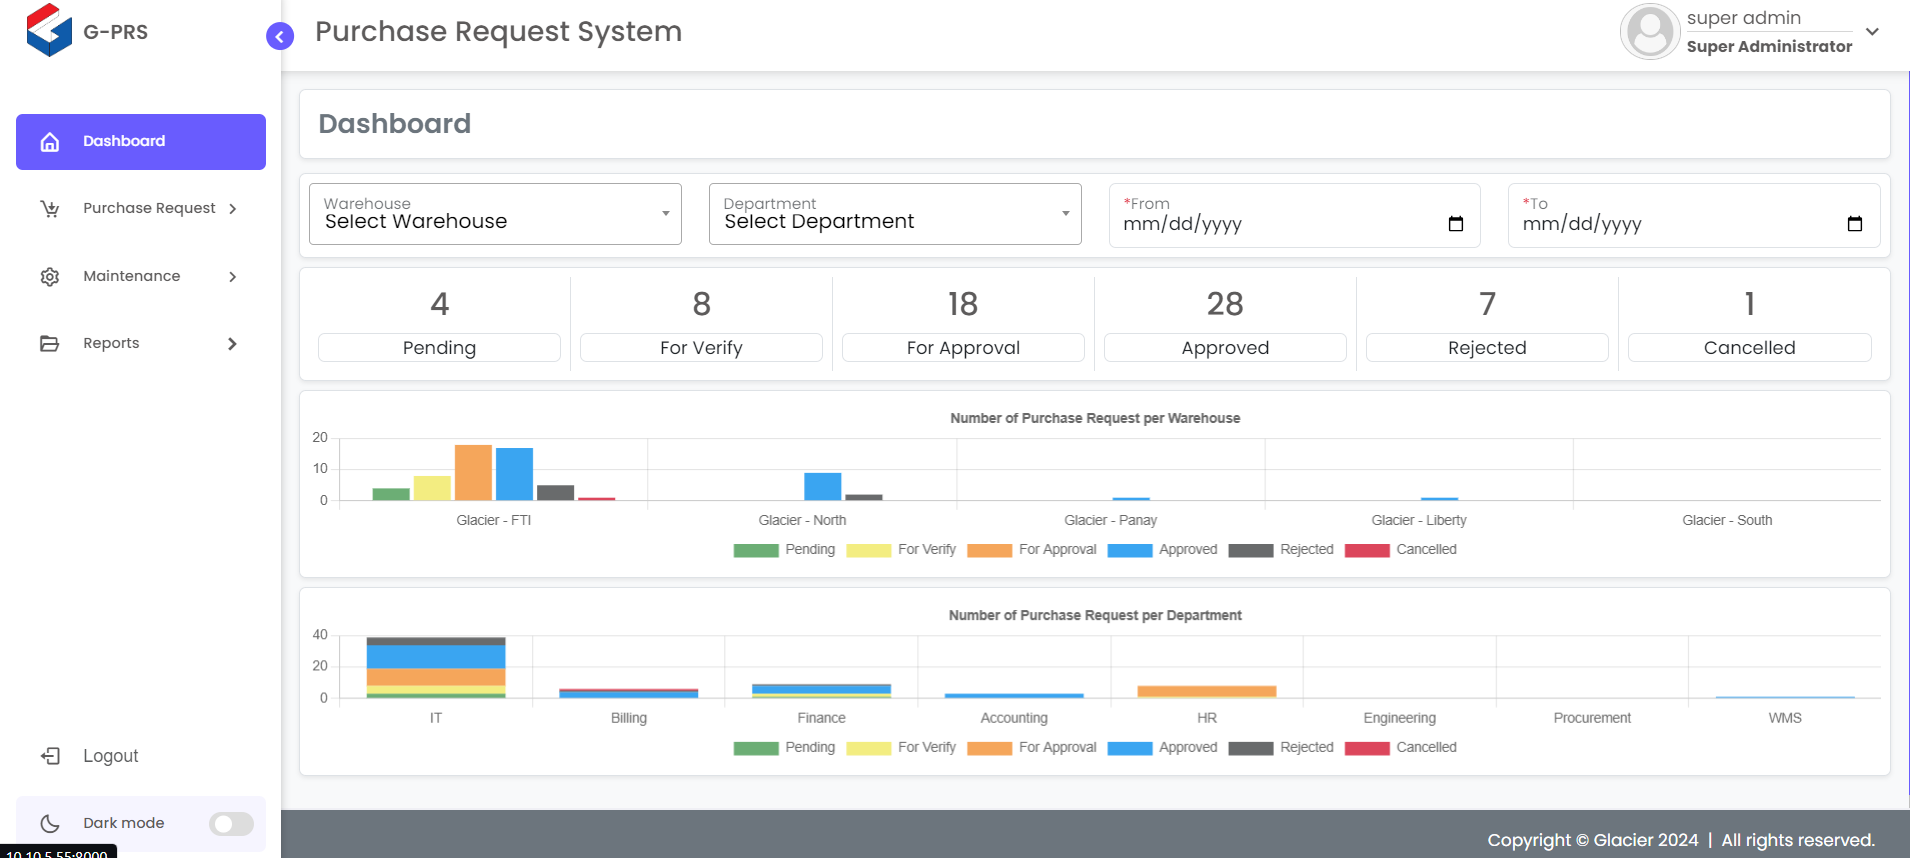Click the stacked IT bar in Department chart
Viewport: 1919px width, 858px height.
click(x=436, y=667)
